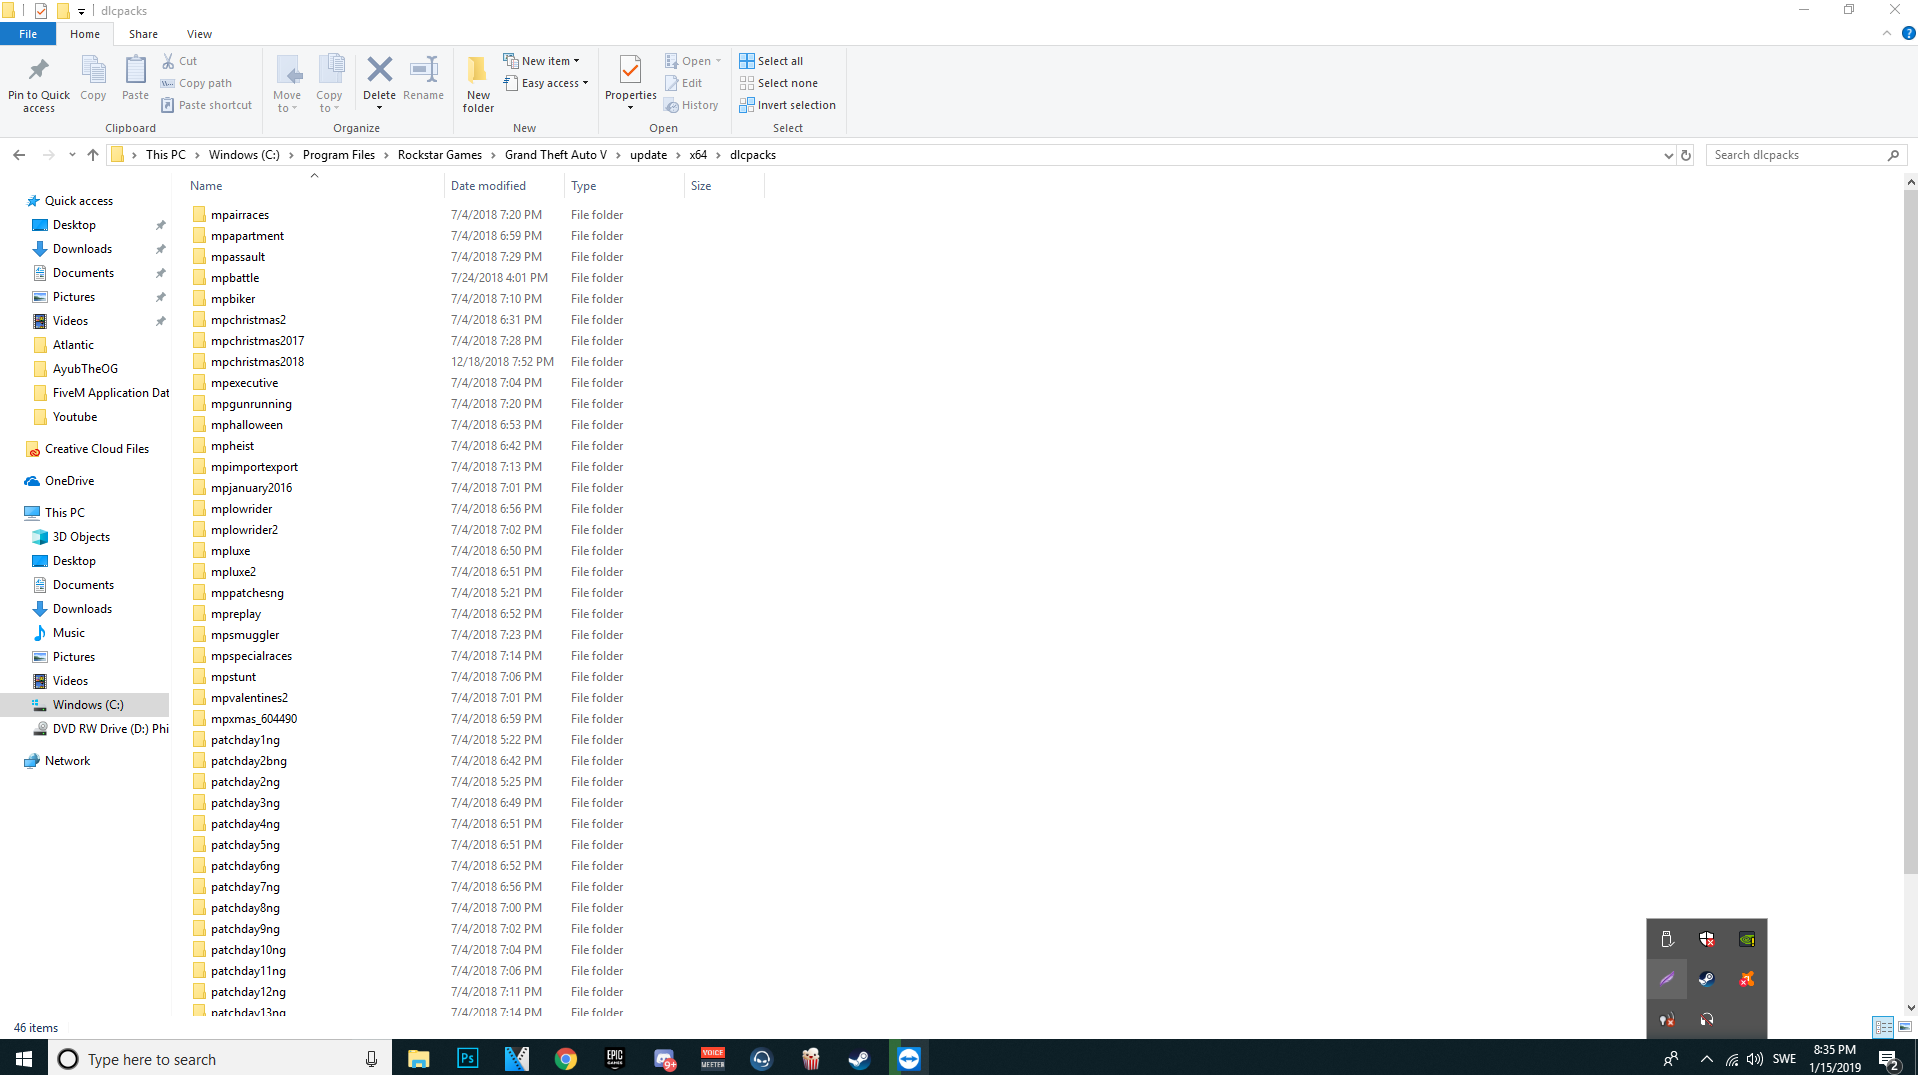1918x1075 pixels.
Task: Click Grand Theft Auto V breadcrumb
Action: coord(556,155)
